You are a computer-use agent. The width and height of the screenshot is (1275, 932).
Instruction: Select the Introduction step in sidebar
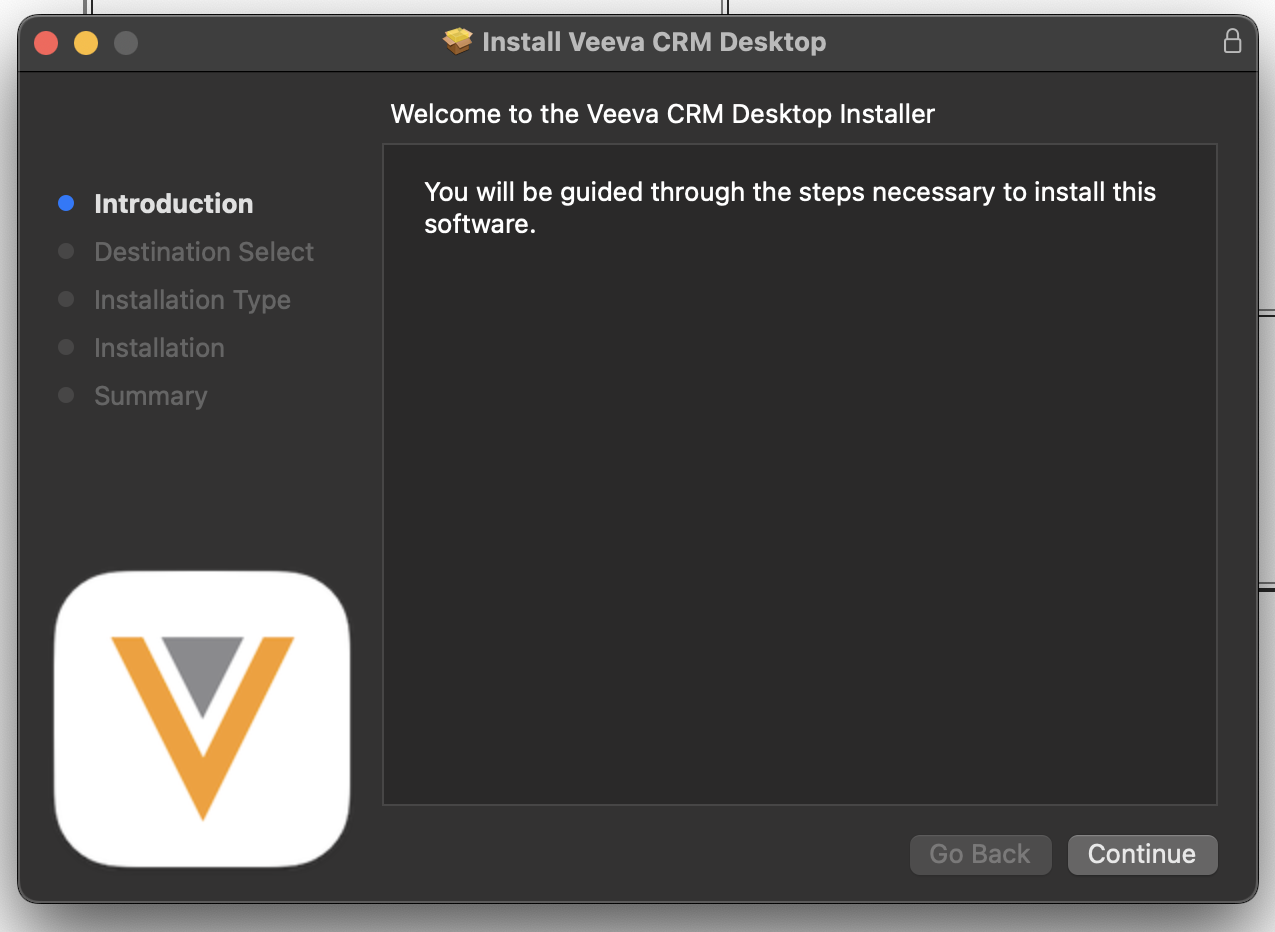pyautogui.click(x=173, y=204)
